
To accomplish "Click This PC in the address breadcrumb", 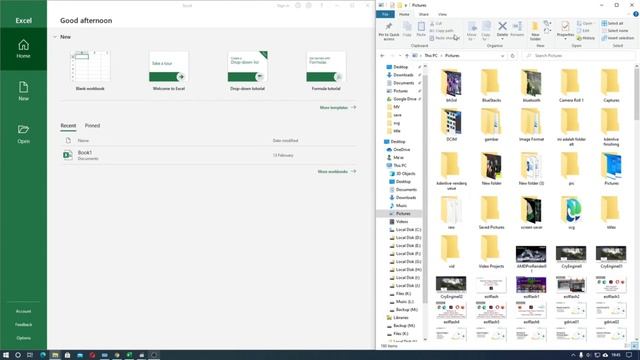I will pyautogui.click(x=431, y=56).
